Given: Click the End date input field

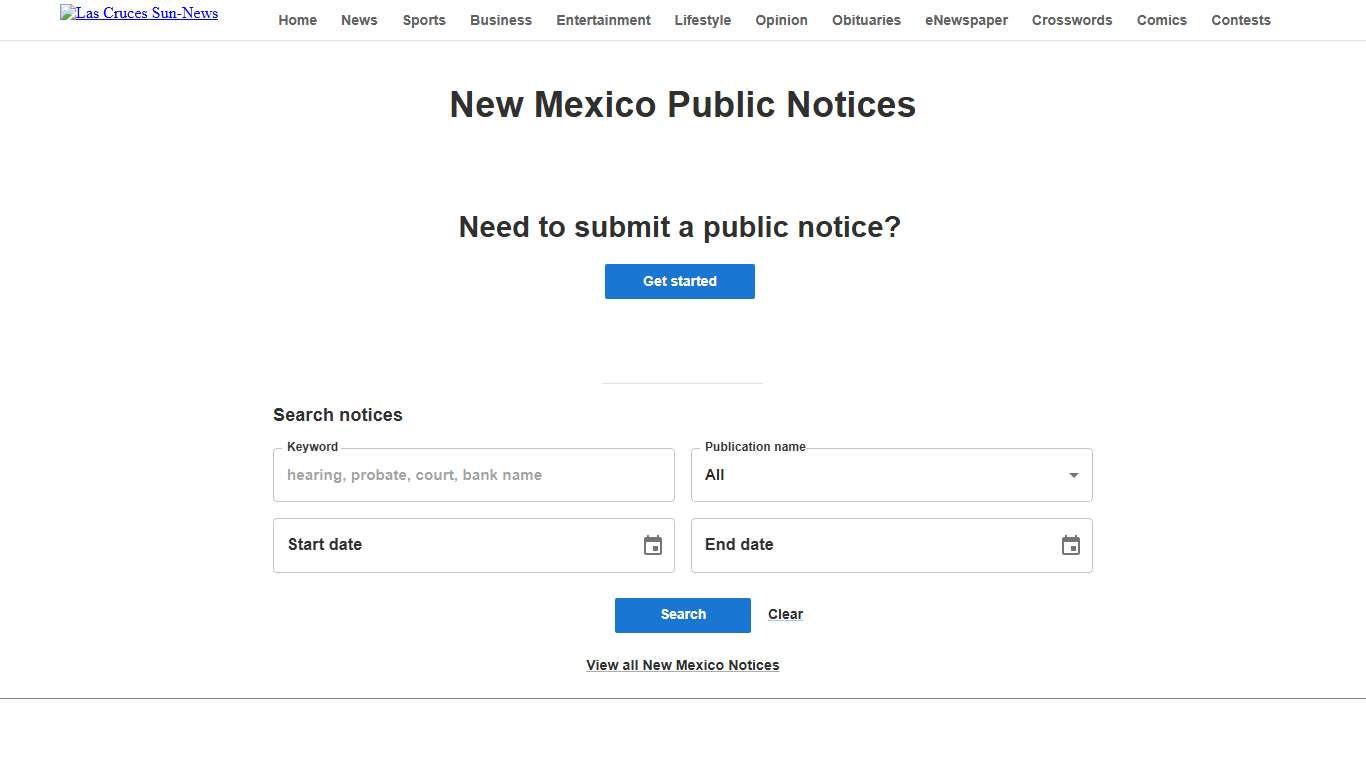Looking at the screenshot, I should 870,545.
